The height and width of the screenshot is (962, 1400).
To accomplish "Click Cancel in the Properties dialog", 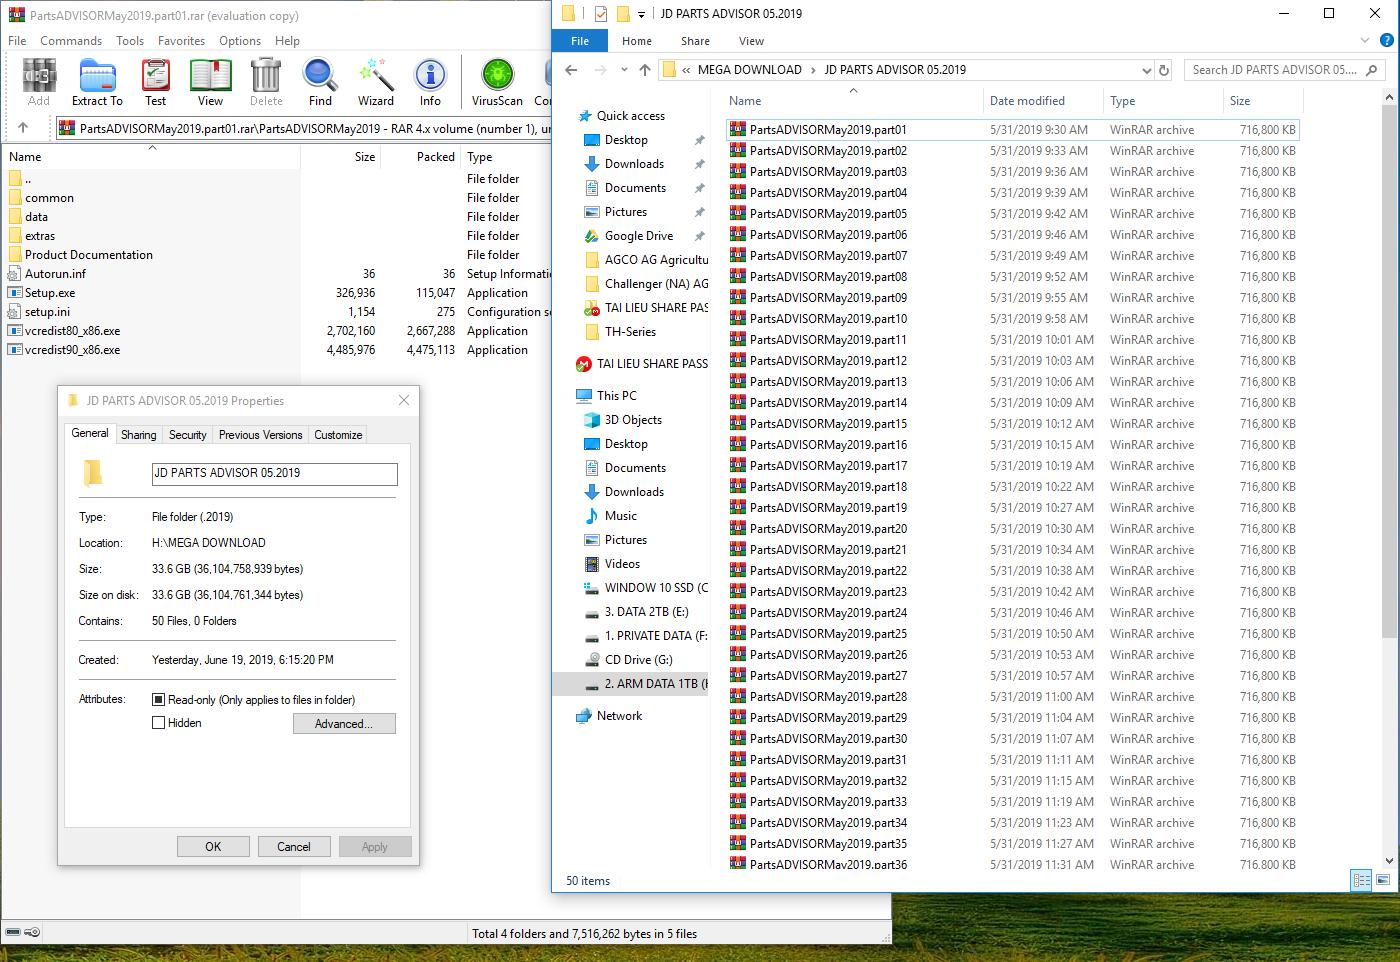I will point(294,846).
